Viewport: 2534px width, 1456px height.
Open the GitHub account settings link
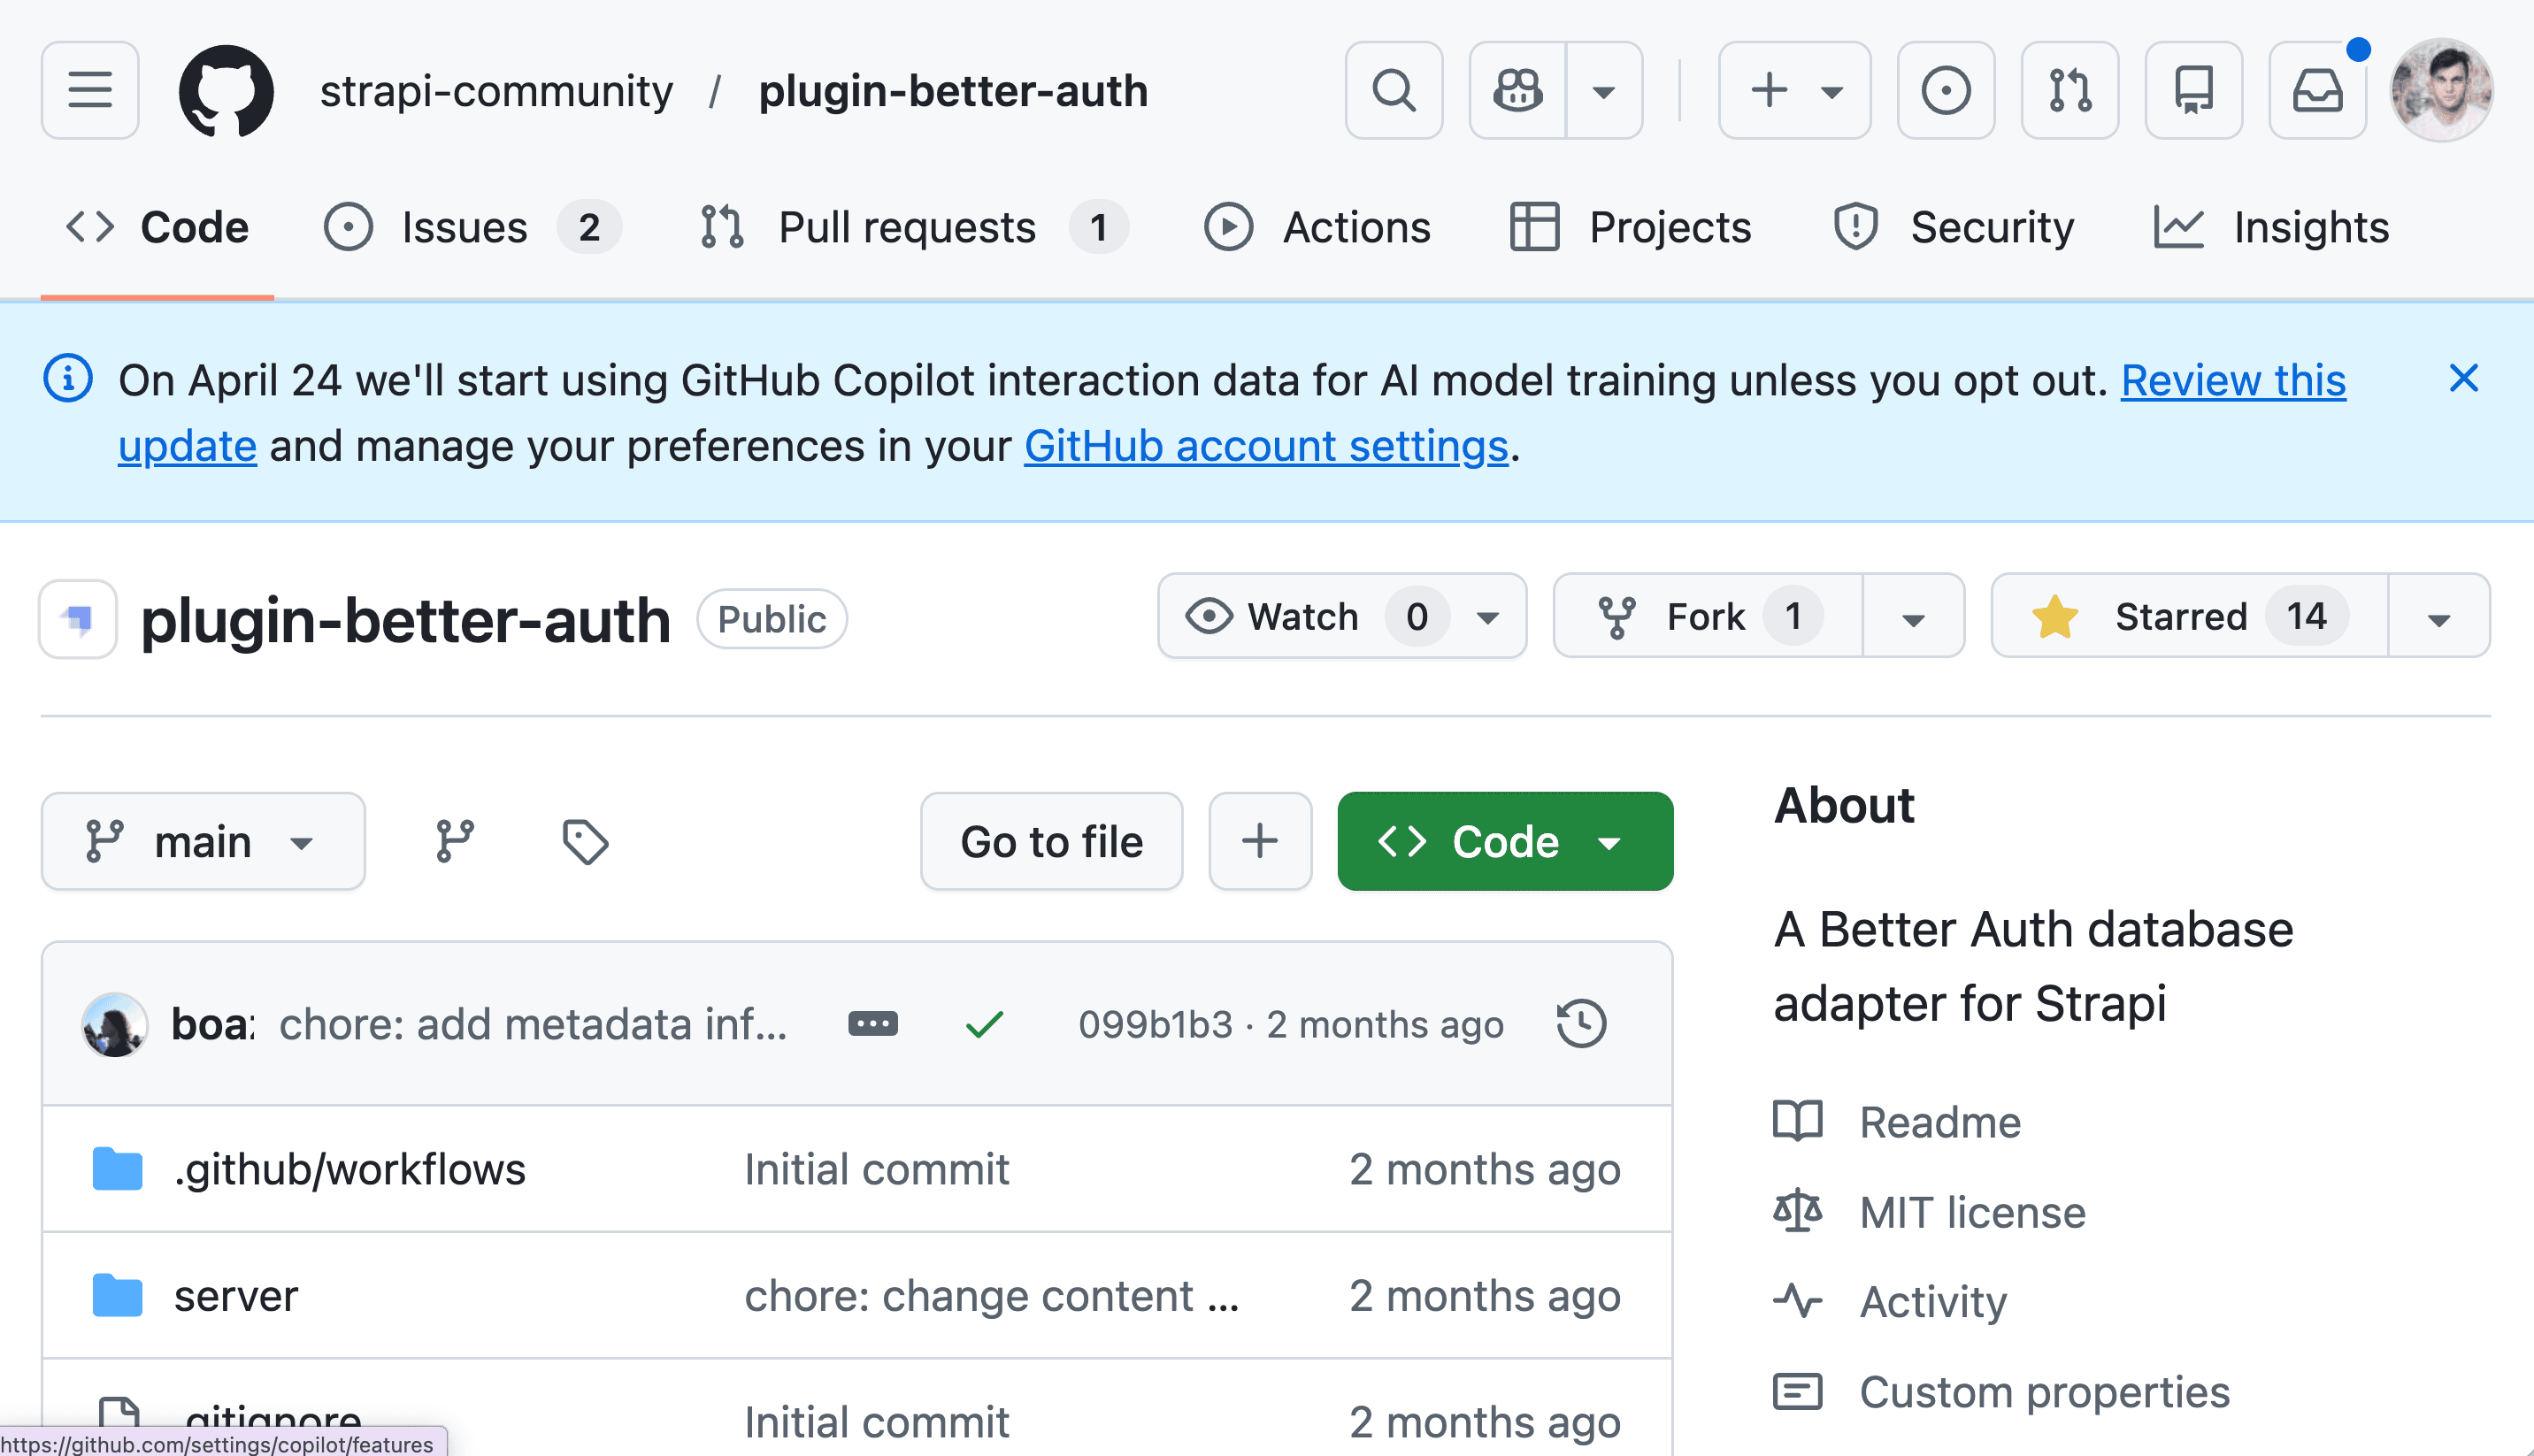[x=1265, y=446]
